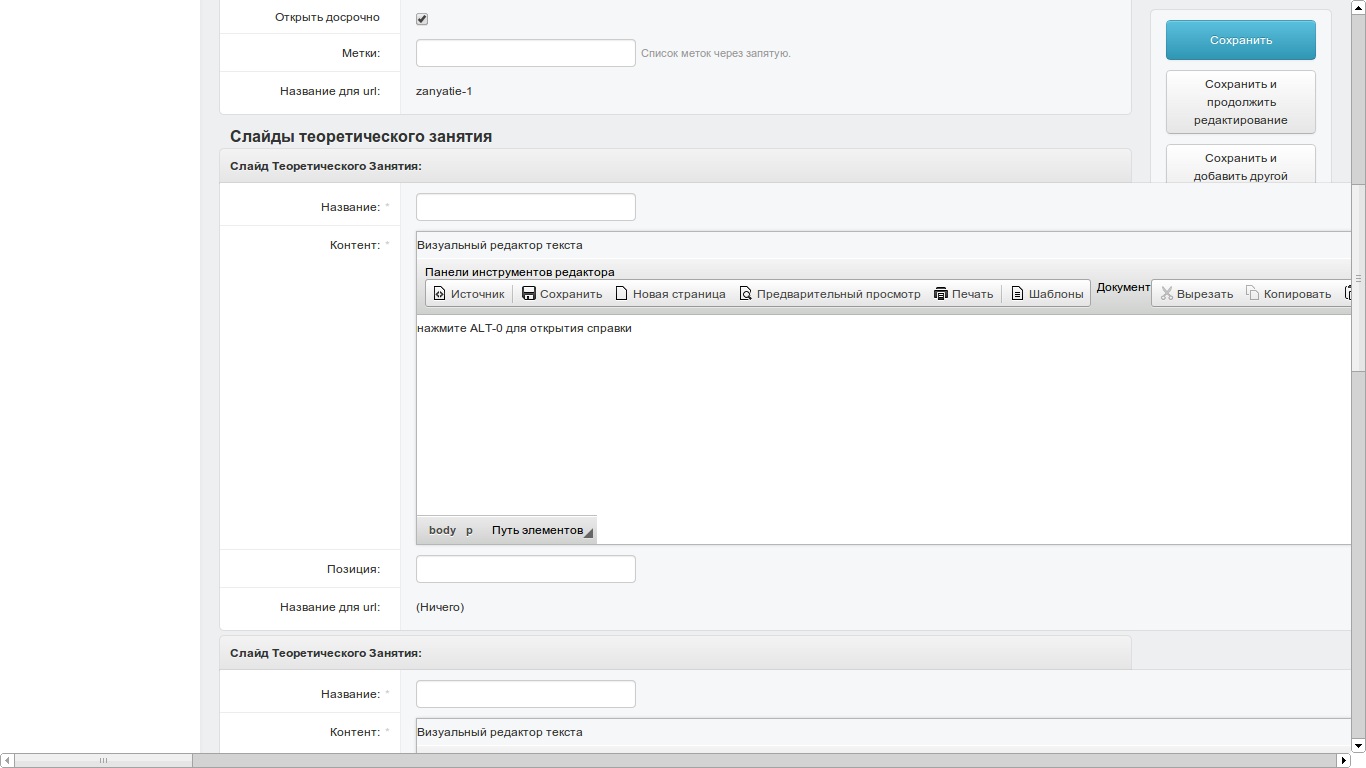
Task: Click the horizontal scrollbar thumb
Action: [x=104, y=760]
